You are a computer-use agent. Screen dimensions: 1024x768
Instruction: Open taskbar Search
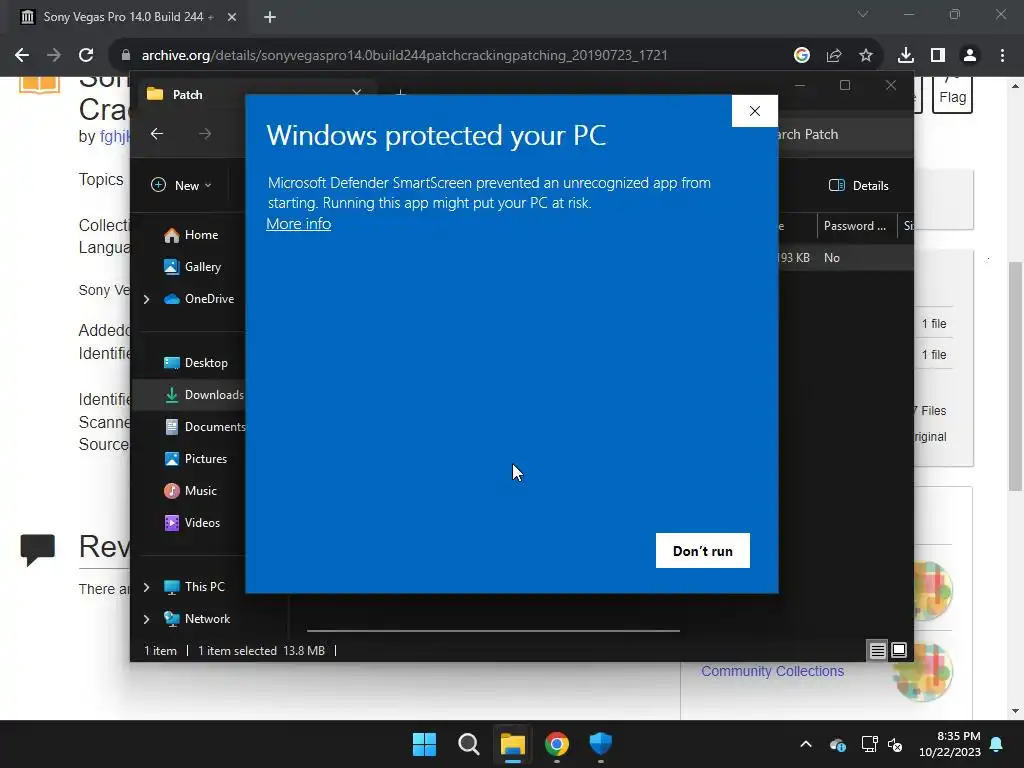469,744
